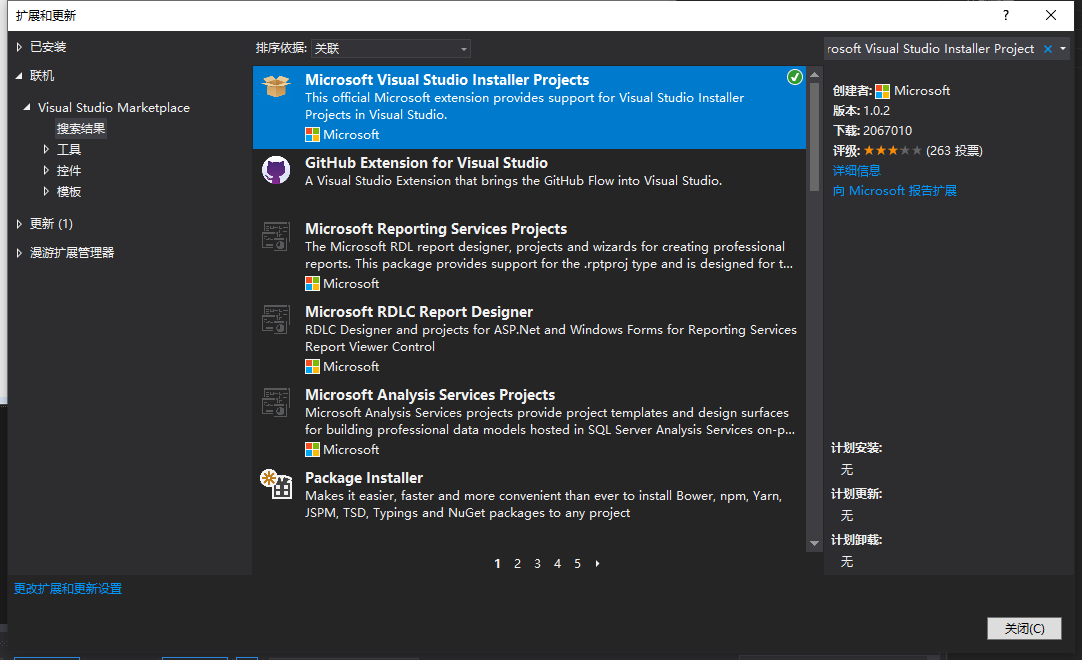The height and width of the screenshot is (660, 1082).
Task: Click the version number 1.0.2
Action: point(876,110)
